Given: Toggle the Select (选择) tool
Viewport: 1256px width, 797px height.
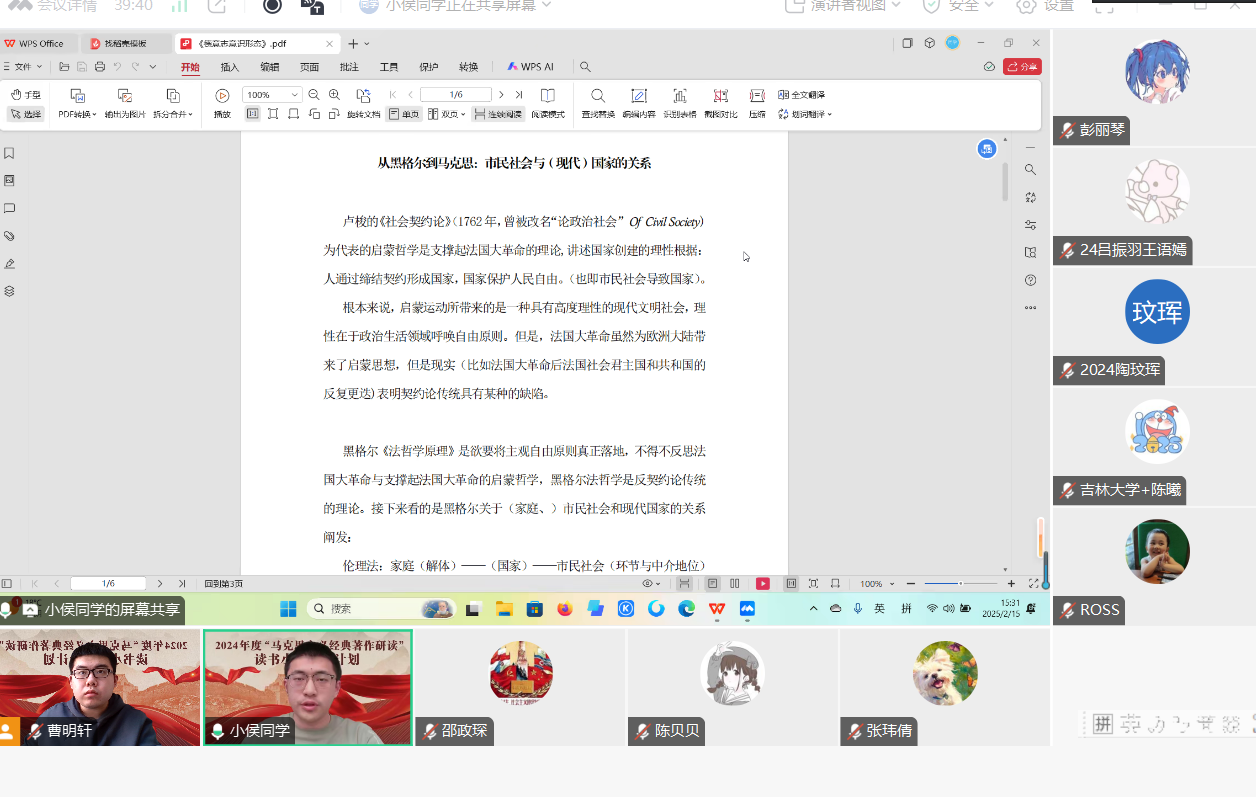Looking at the screenshot, I should click(26, 114).
